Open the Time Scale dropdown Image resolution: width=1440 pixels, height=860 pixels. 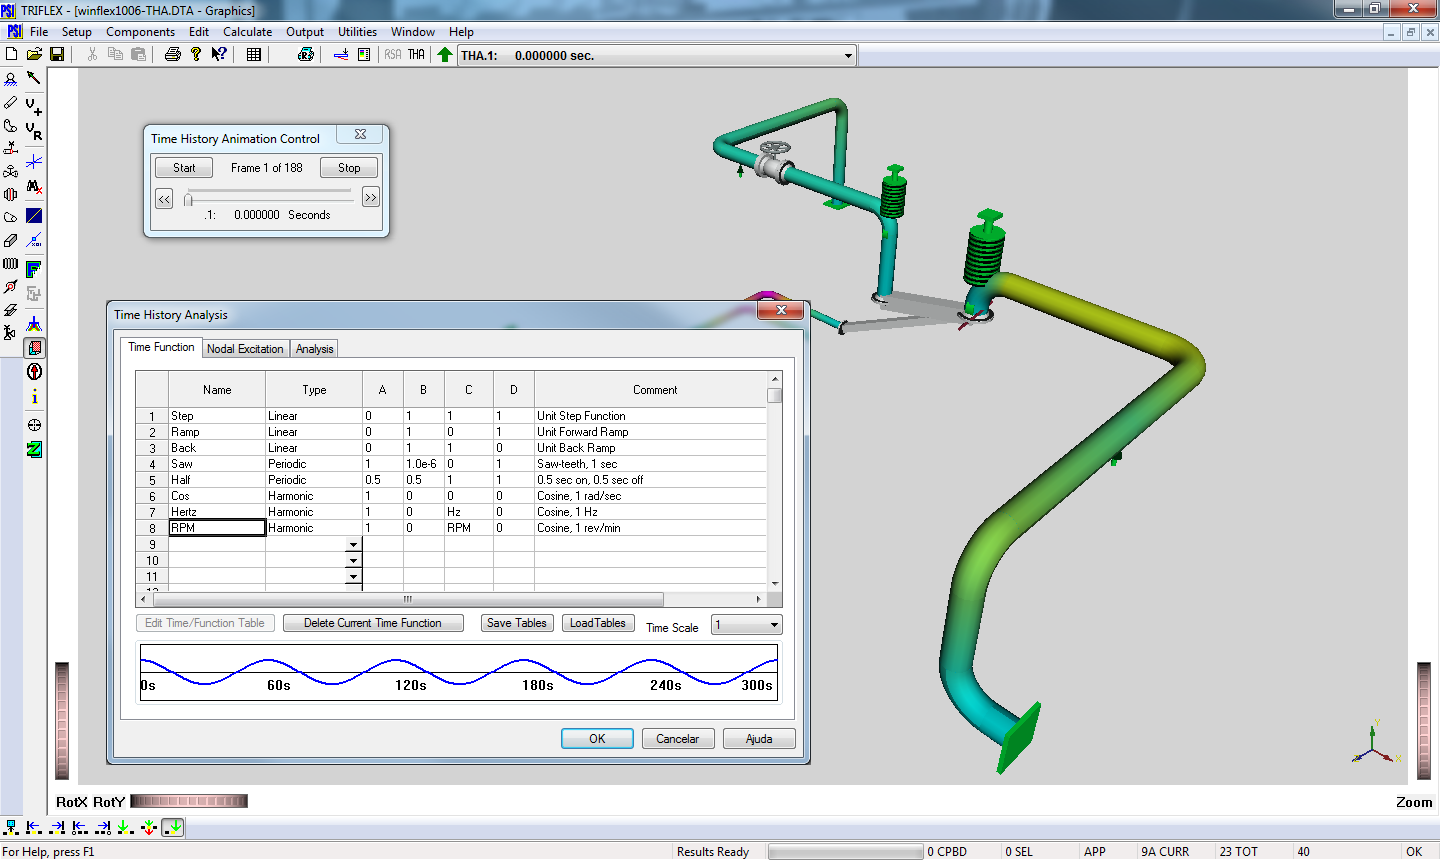(774, 625)
